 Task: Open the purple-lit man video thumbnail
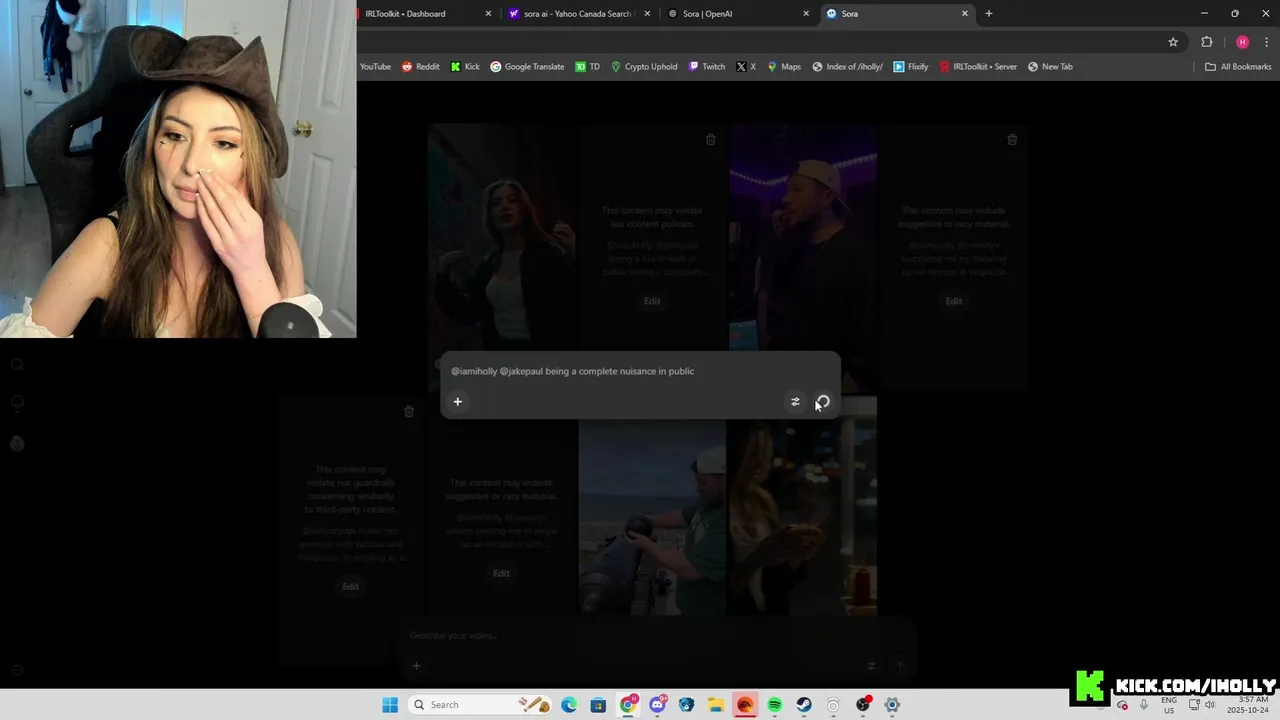pyautogui.click(x=803, y=237)
